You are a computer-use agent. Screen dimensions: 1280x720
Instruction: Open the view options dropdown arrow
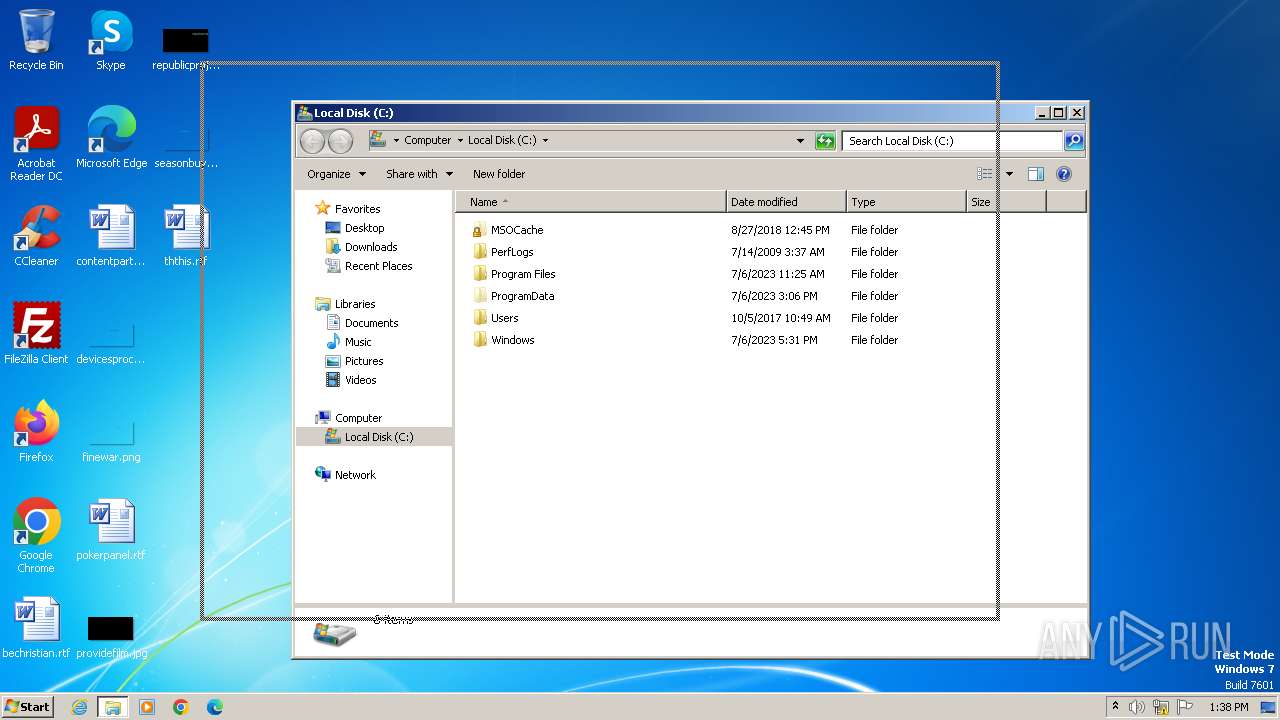(x=1009, y=174)
